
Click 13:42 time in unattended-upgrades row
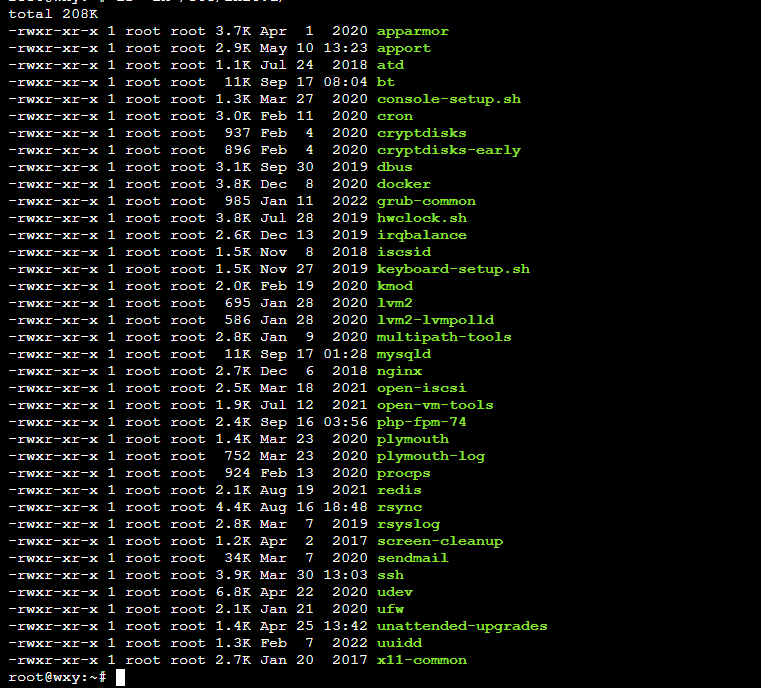click(x=346, y=626)
